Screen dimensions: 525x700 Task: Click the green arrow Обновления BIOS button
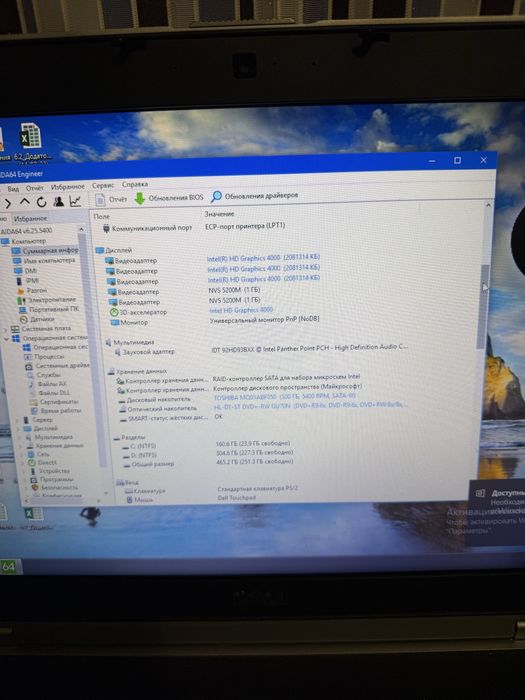point(169,198)
